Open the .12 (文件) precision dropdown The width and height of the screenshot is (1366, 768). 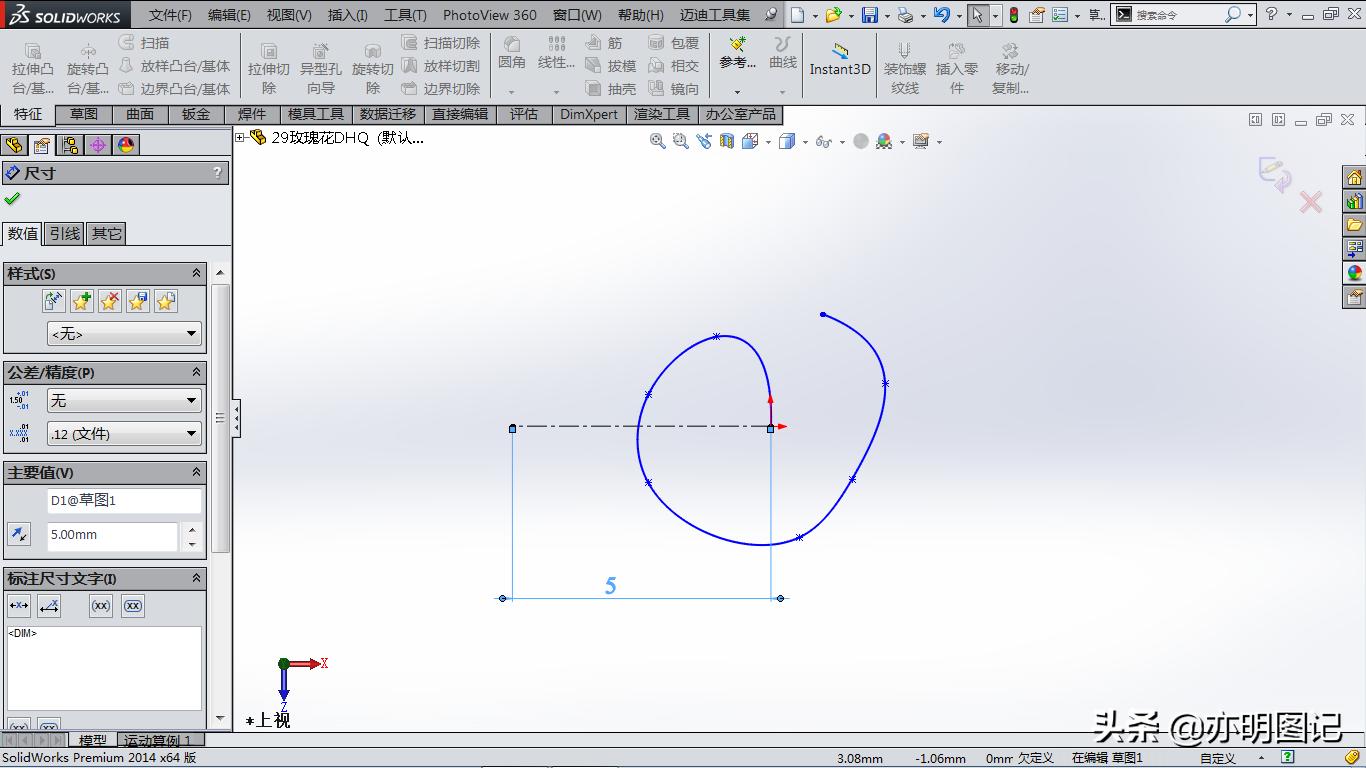point(123,433)
